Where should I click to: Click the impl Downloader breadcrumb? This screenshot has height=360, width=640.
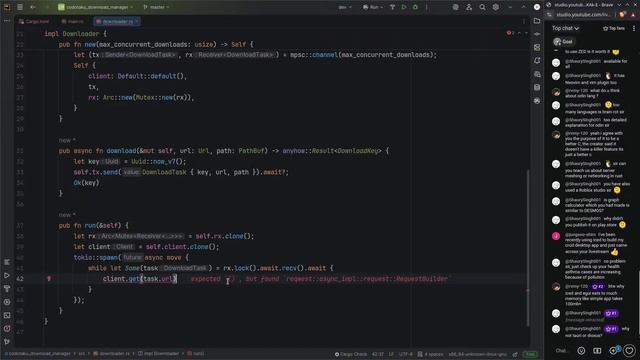point(158,354)
